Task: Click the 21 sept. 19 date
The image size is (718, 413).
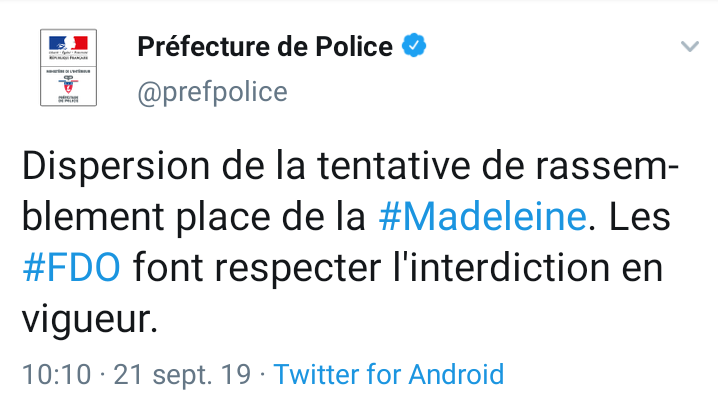Action: click(x=182, y=375)
